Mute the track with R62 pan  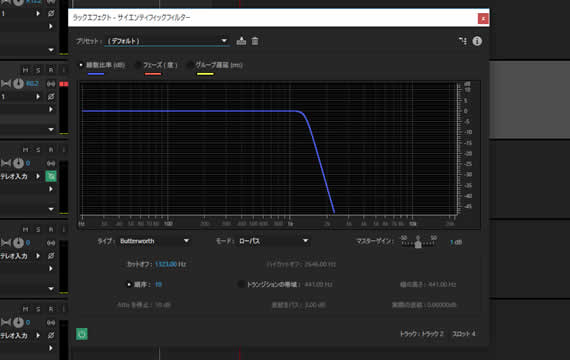pos(25,70)
